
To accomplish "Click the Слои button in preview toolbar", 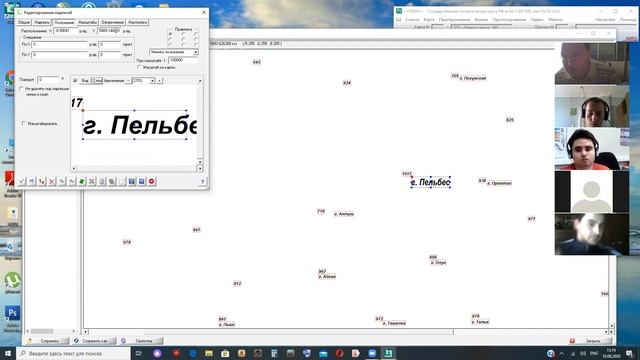I will [x=97, y=81].
